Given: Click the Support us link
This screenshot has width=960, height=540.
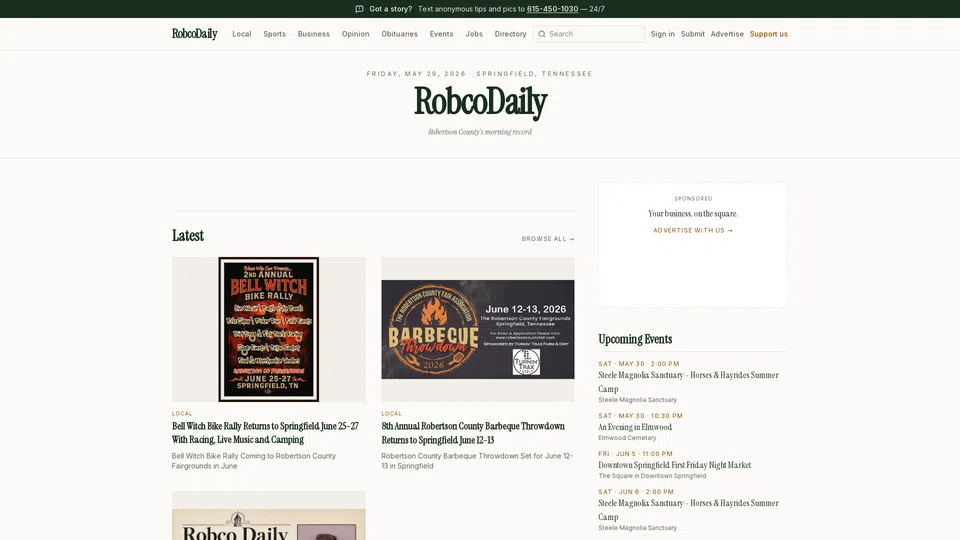Looking at the screenshot, I should click(768, 34).
